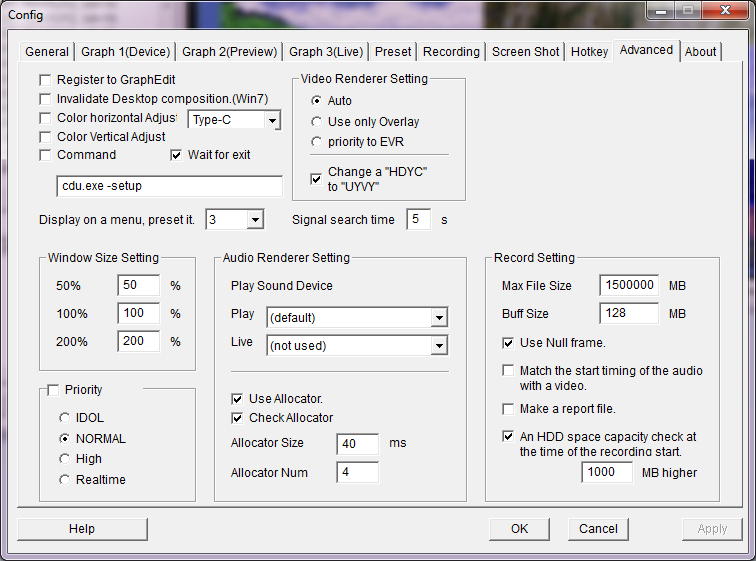This screenshot has height=561, width=756.
Task: Enable Register to GraphEdit checkbox
Action: [45, 80]
